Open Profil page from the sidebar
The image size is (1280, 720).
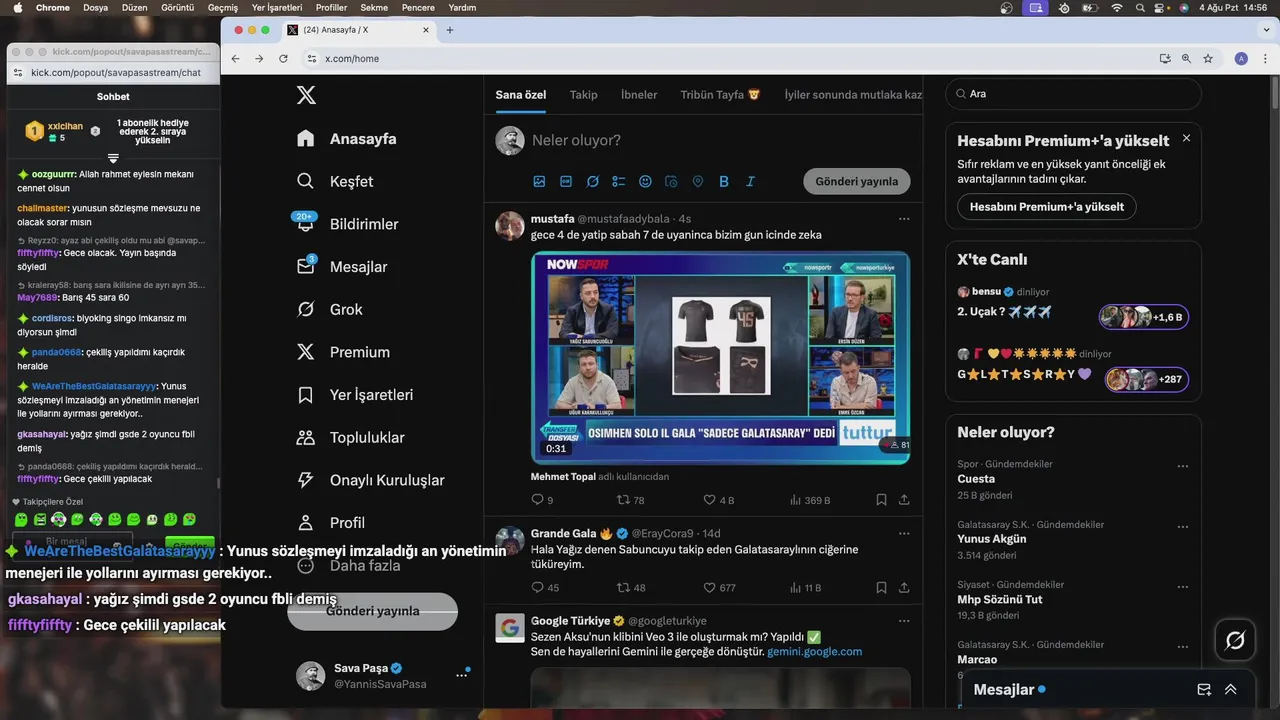coord(331,523)
